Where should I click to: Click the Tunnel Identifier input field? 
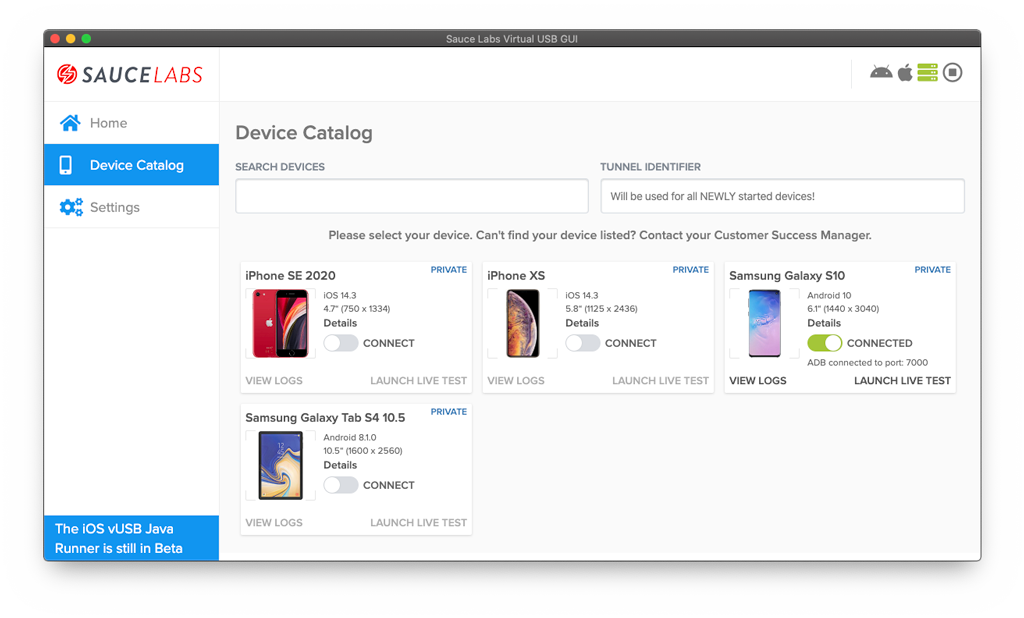782,196
